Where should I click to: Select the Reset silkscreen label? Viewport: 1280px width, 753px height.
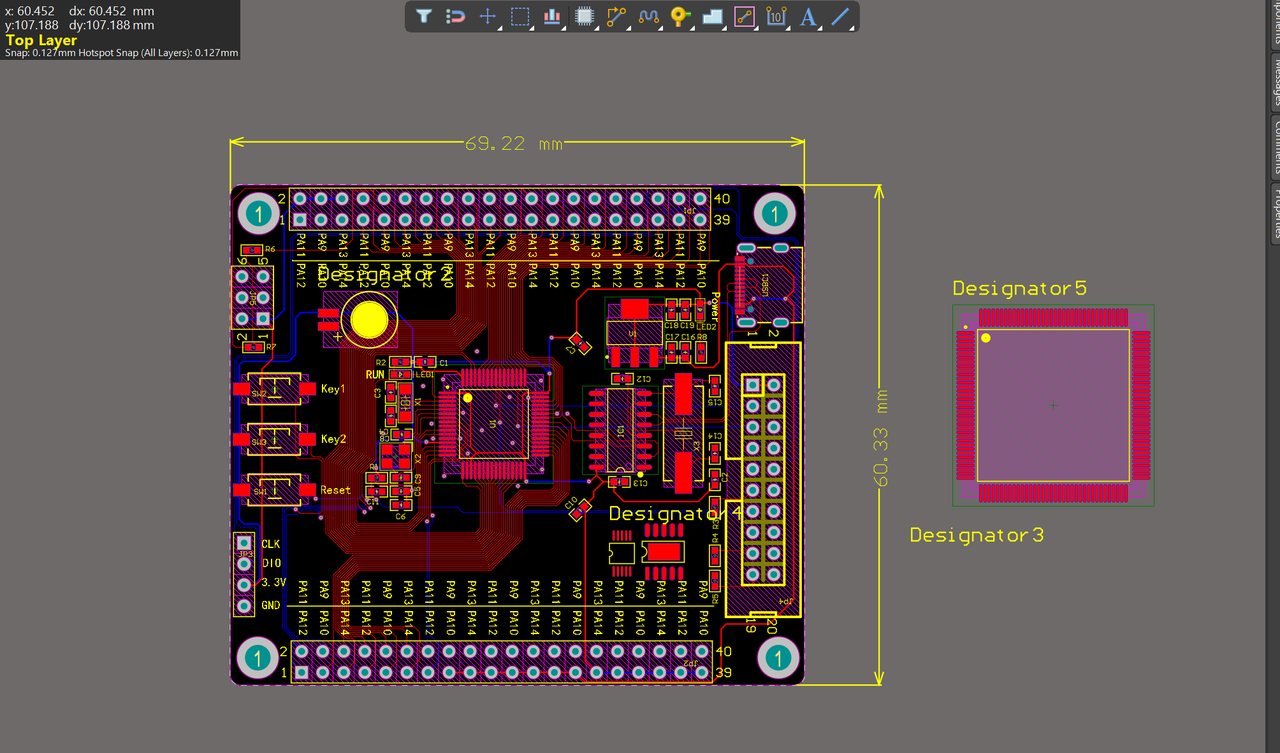(x=336, y=490)
